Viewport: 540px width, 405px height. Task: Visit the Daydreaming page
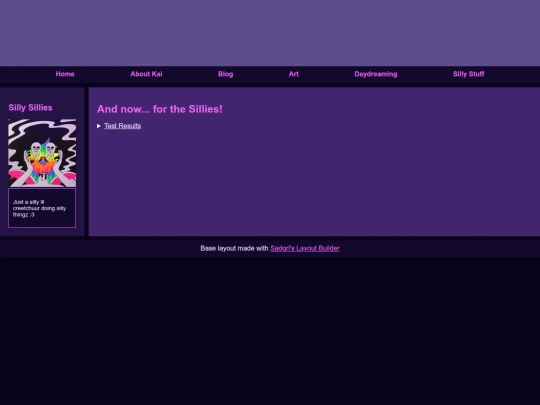click(376, 74)
